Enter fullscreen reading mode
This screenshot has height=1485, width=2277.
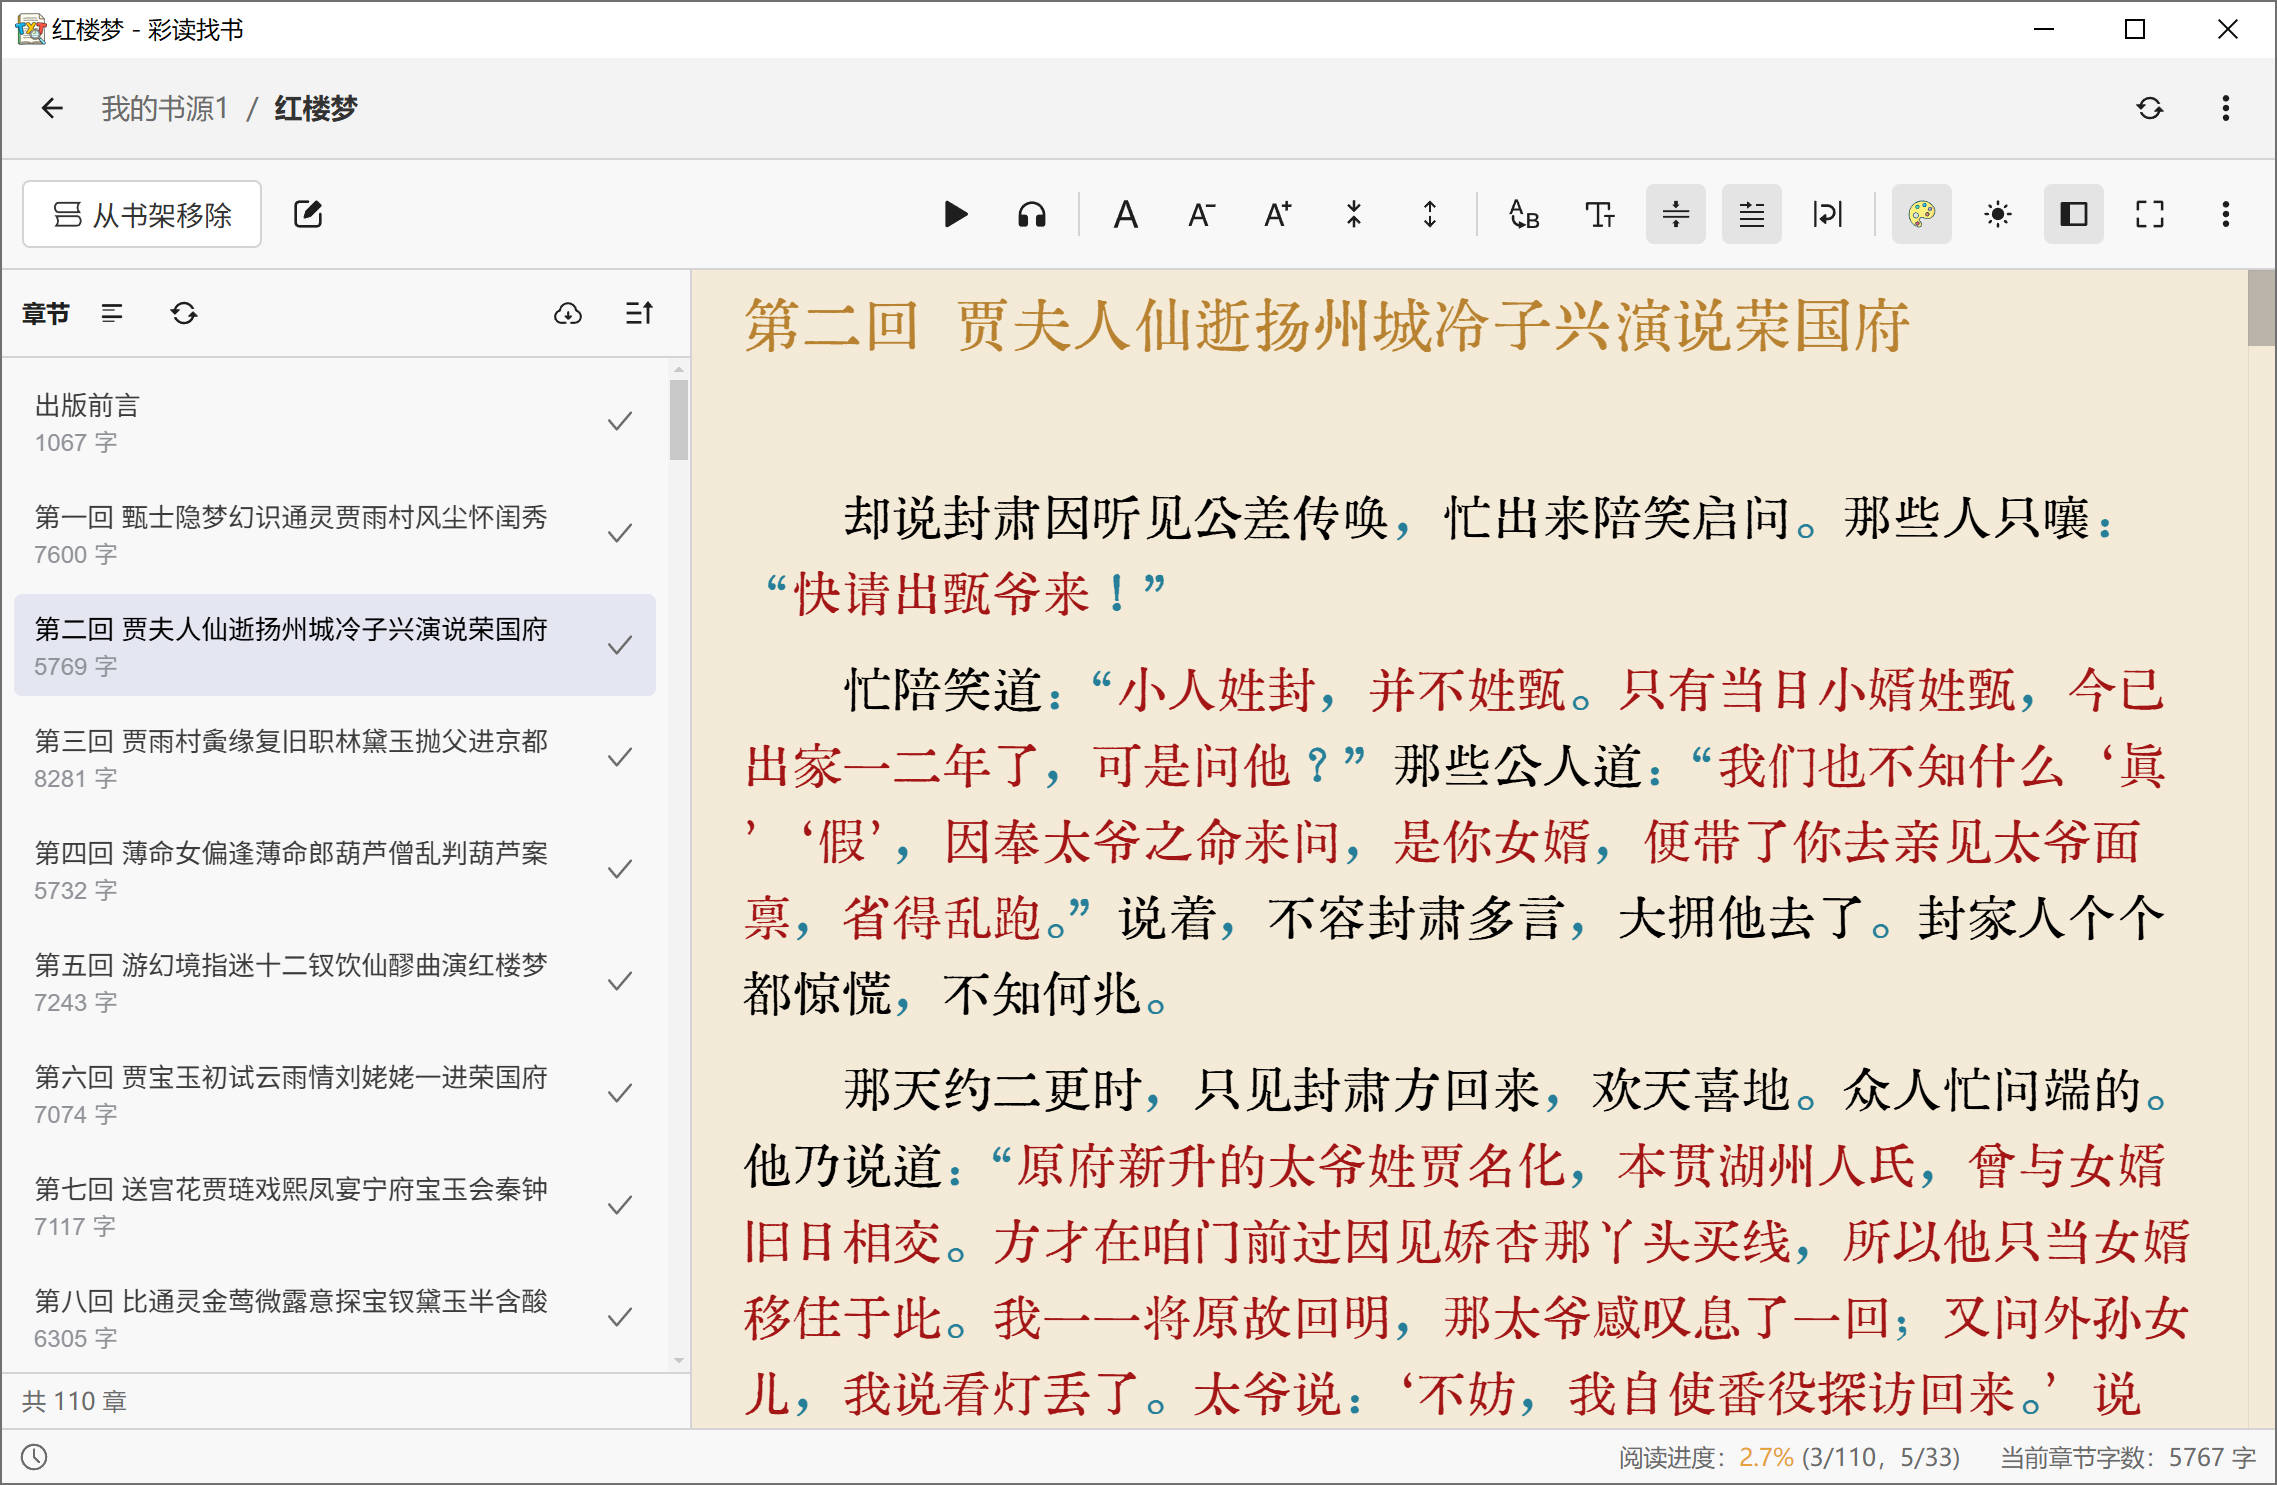pos(2149,214)
